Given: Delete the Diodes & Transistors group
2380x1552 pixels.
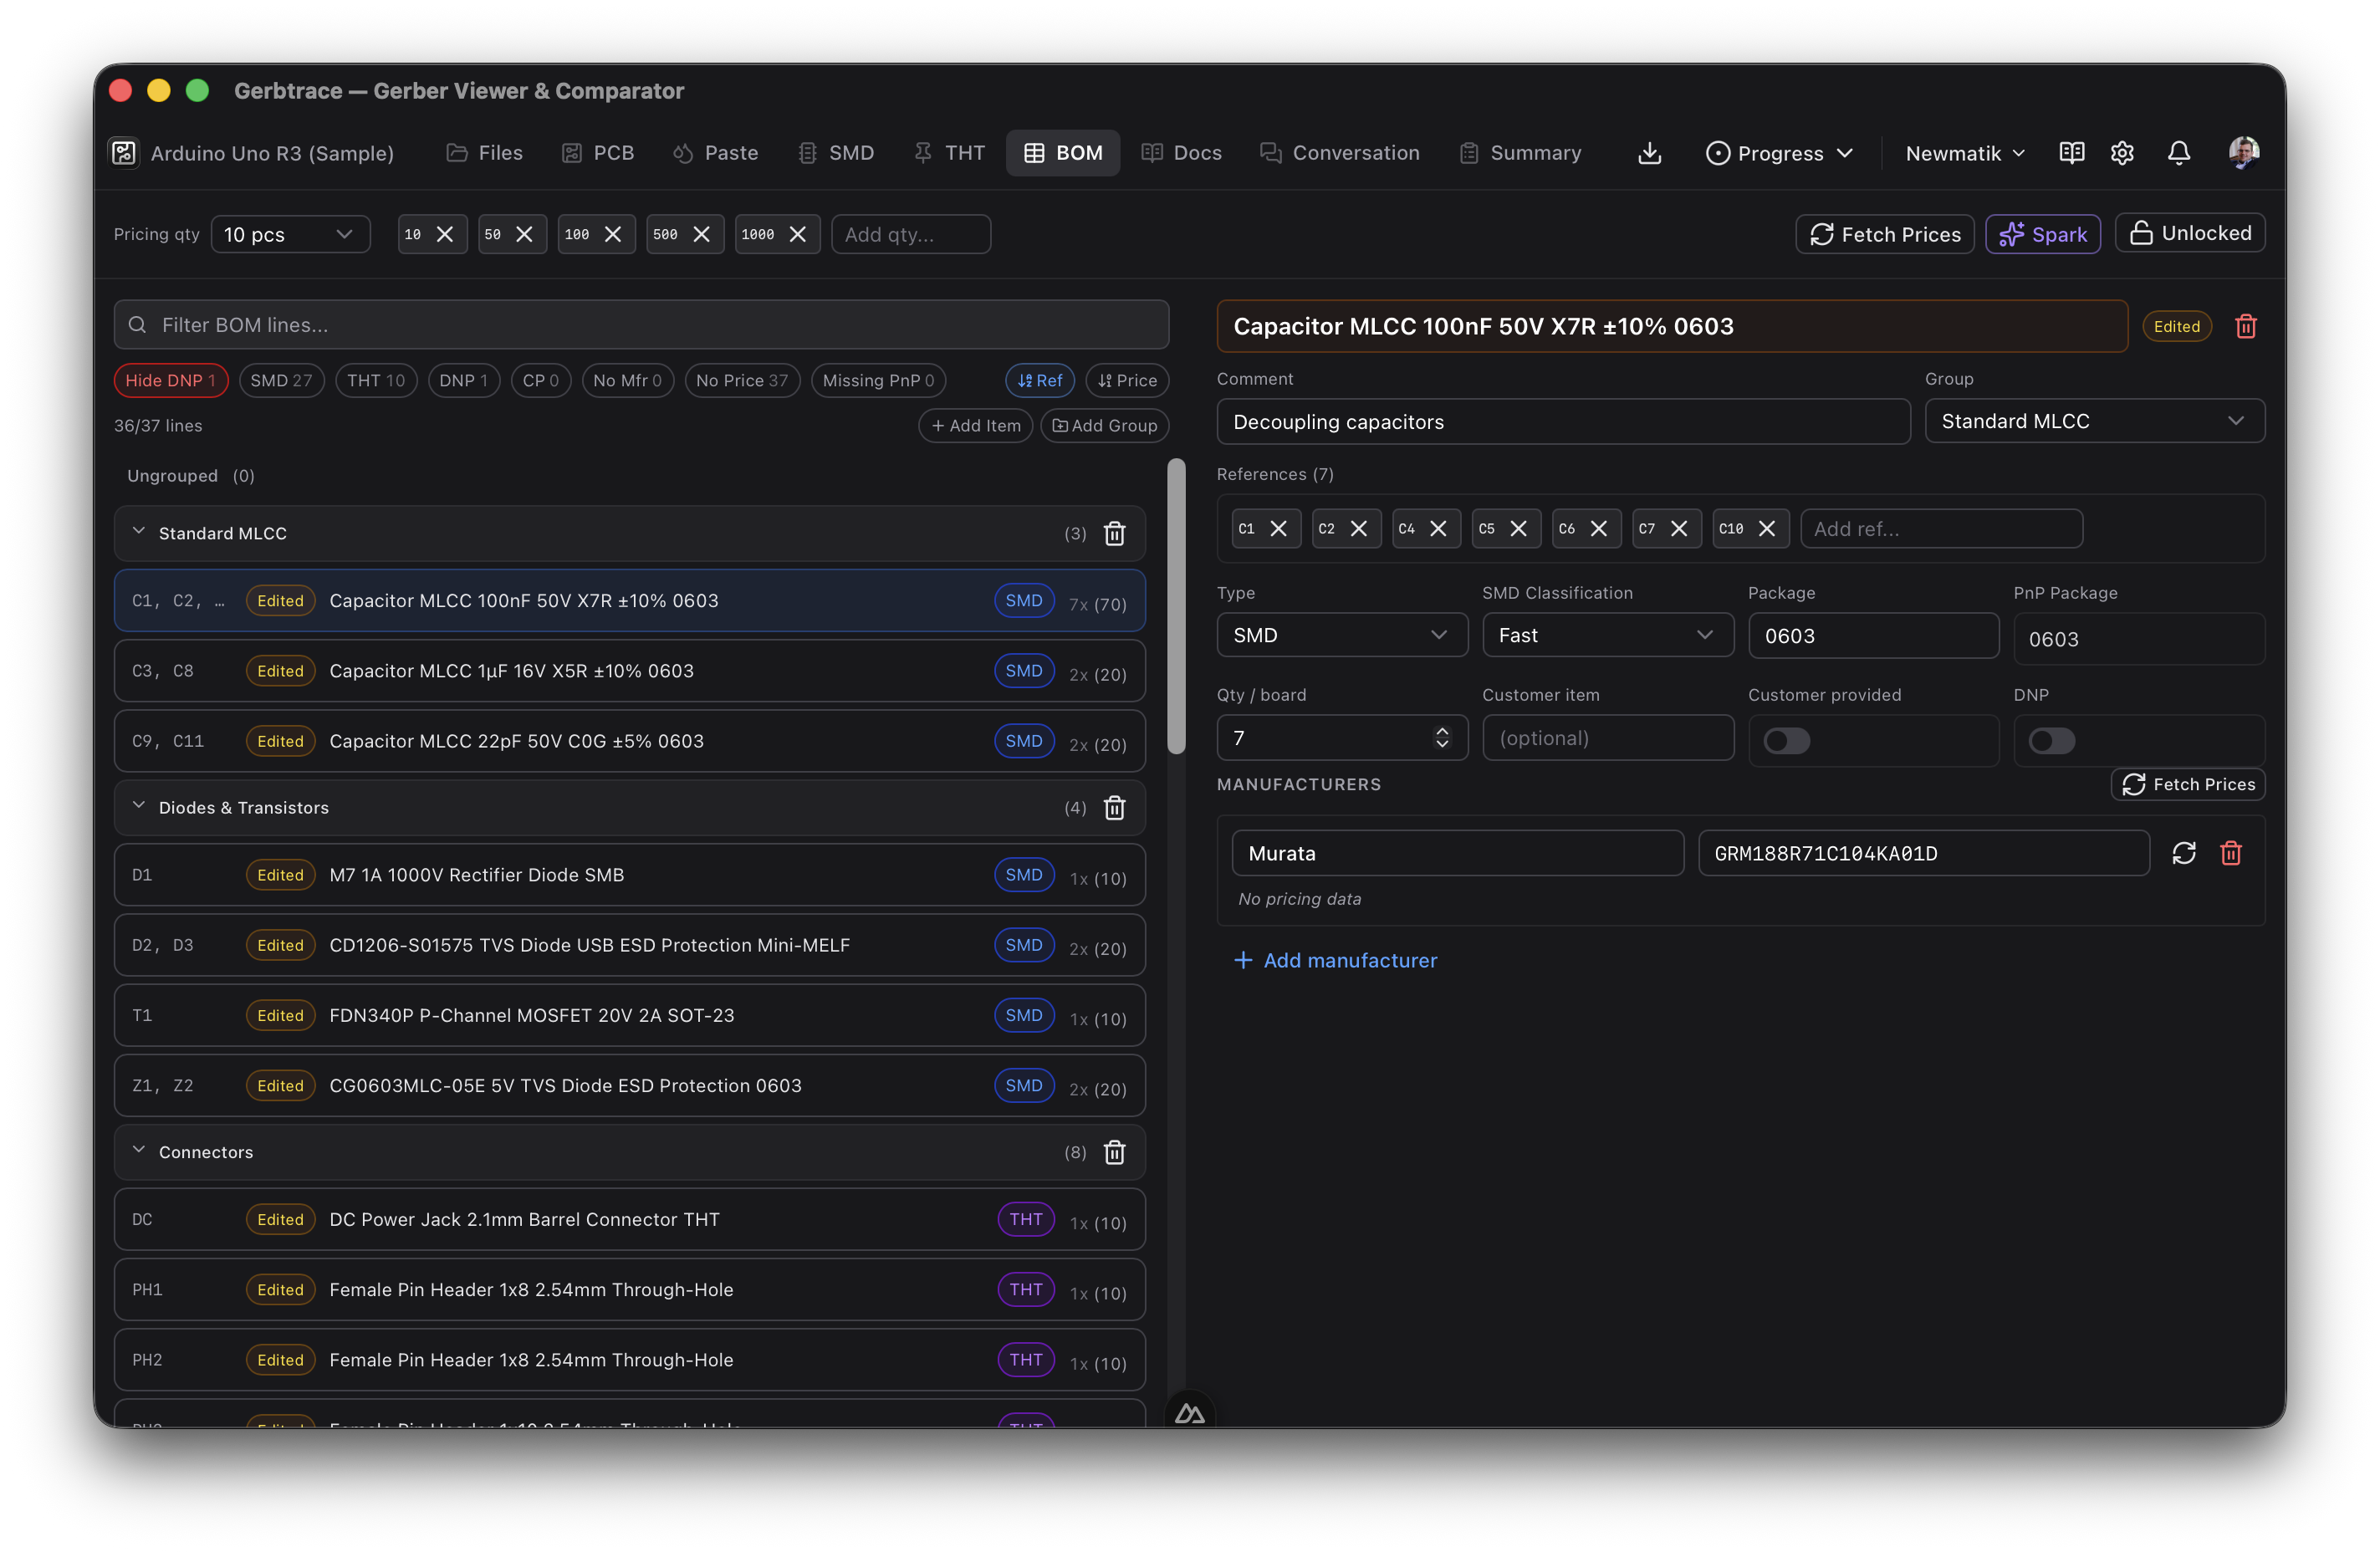Looking at the screenshot, I should point(1114,807).
